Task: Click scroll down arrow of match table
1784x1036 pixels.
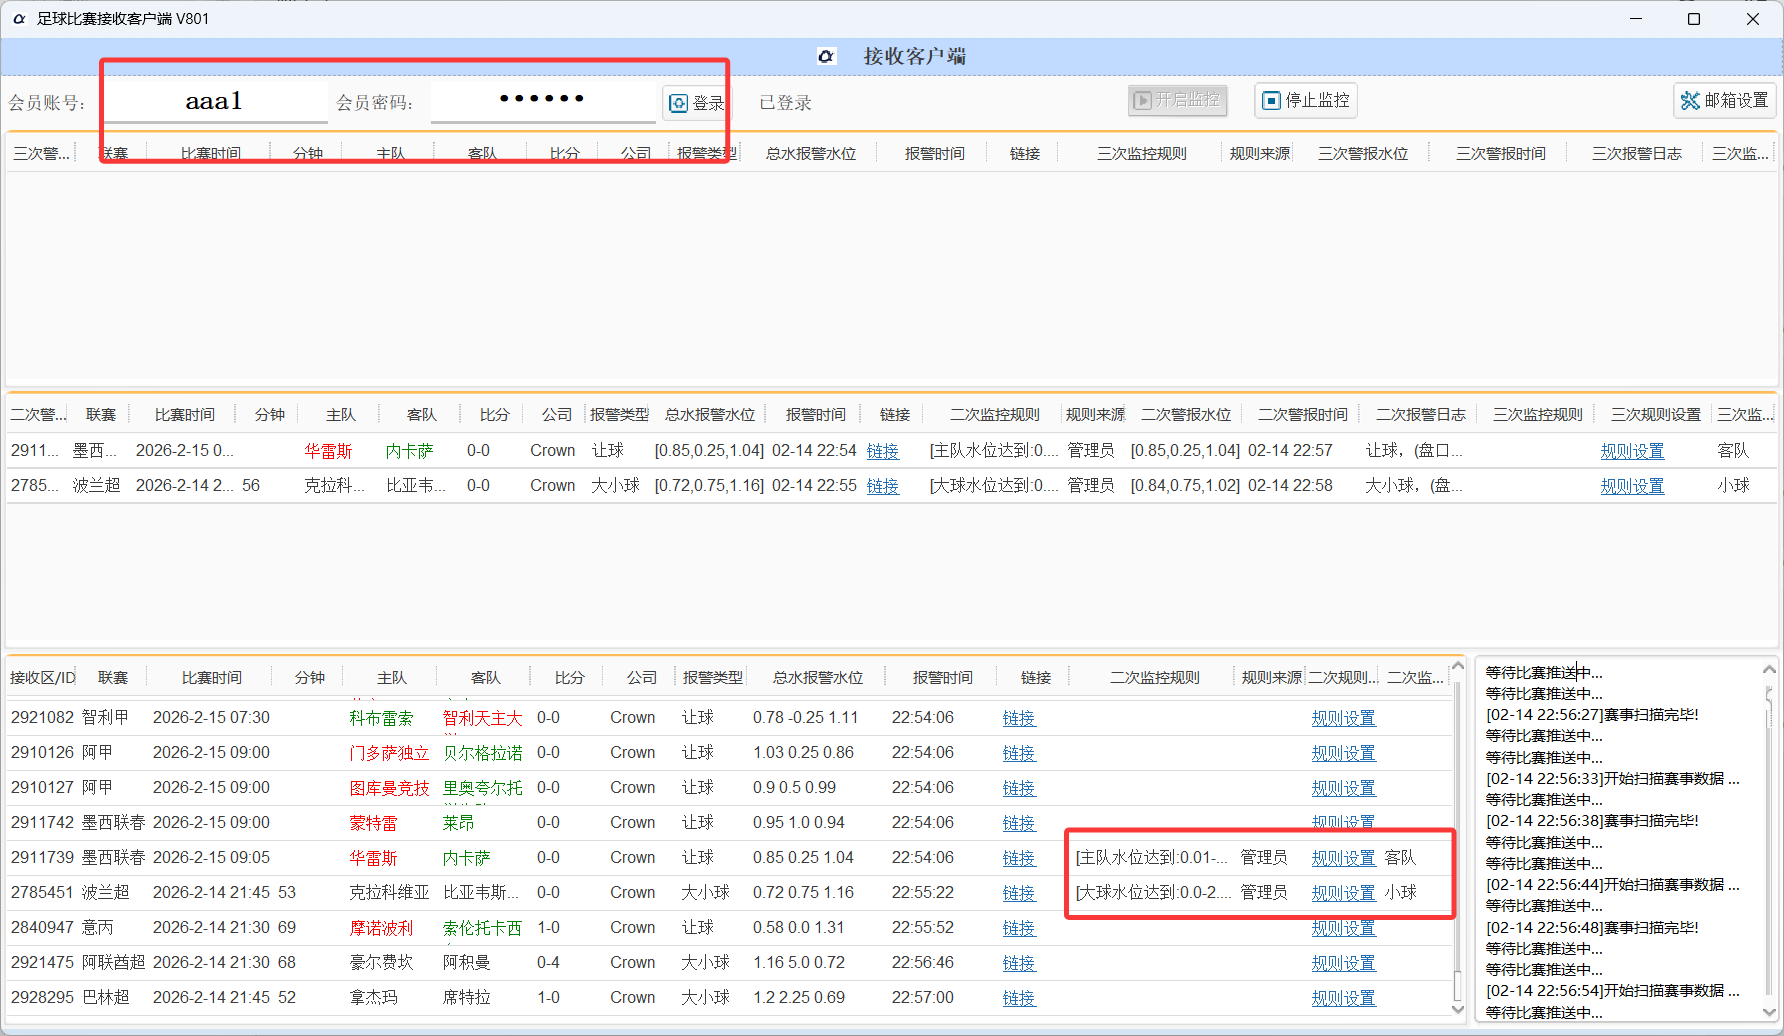Action: click(1458, 1009)
